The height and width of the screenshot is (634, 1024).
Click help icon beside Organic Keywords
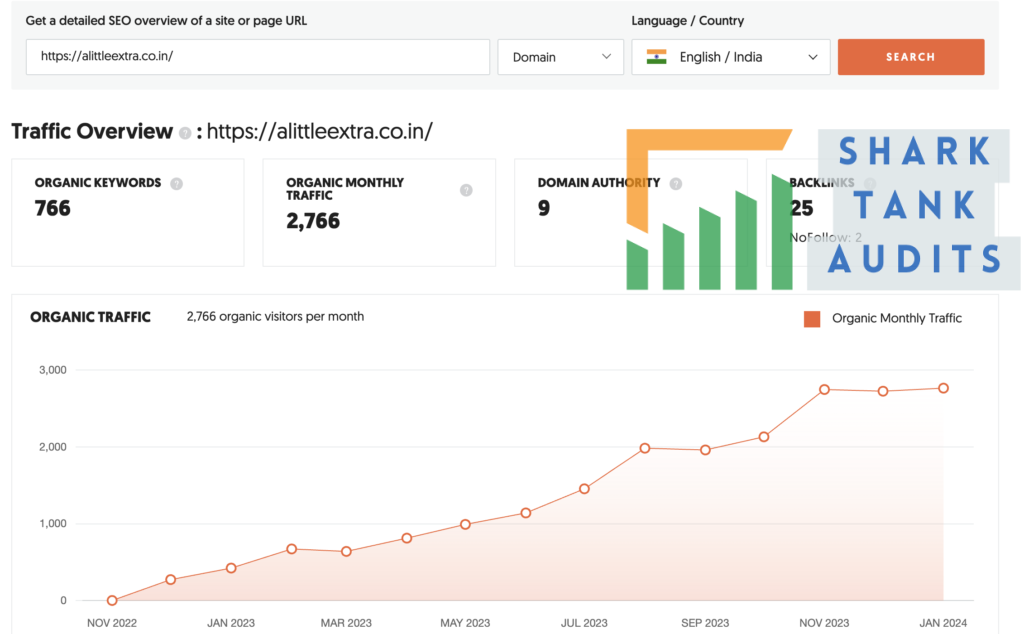[176, 183]
